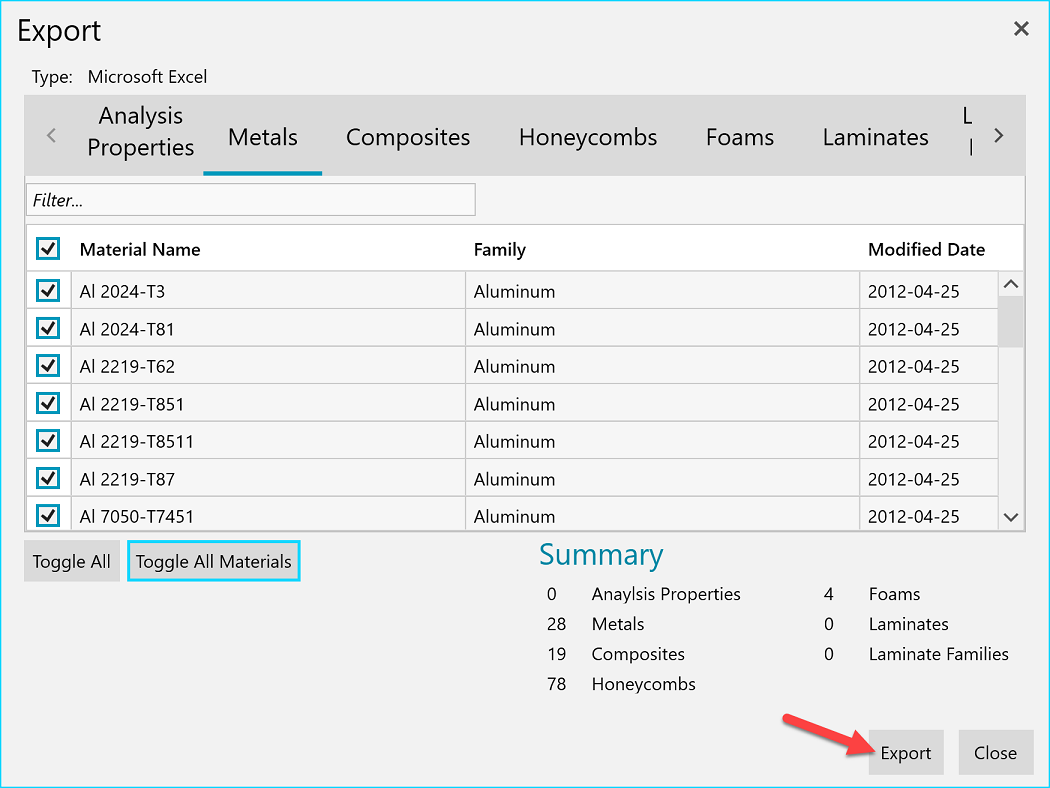Select the Al 2024-T81 material name cell

tap(268, 328)
